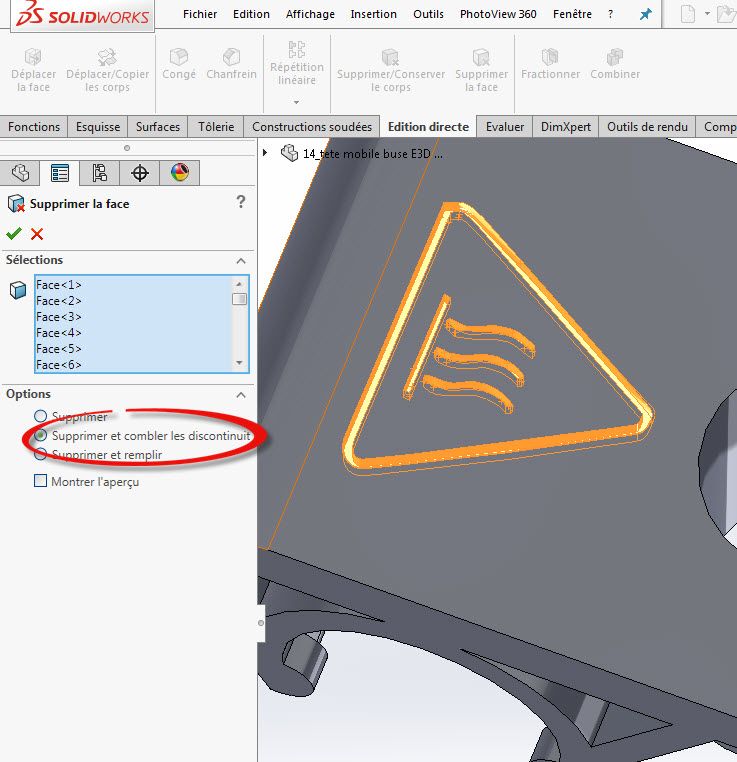Viewport: 737px width, 762px height.
Task: Click the Déplacer la face tool
Action: 33,70
